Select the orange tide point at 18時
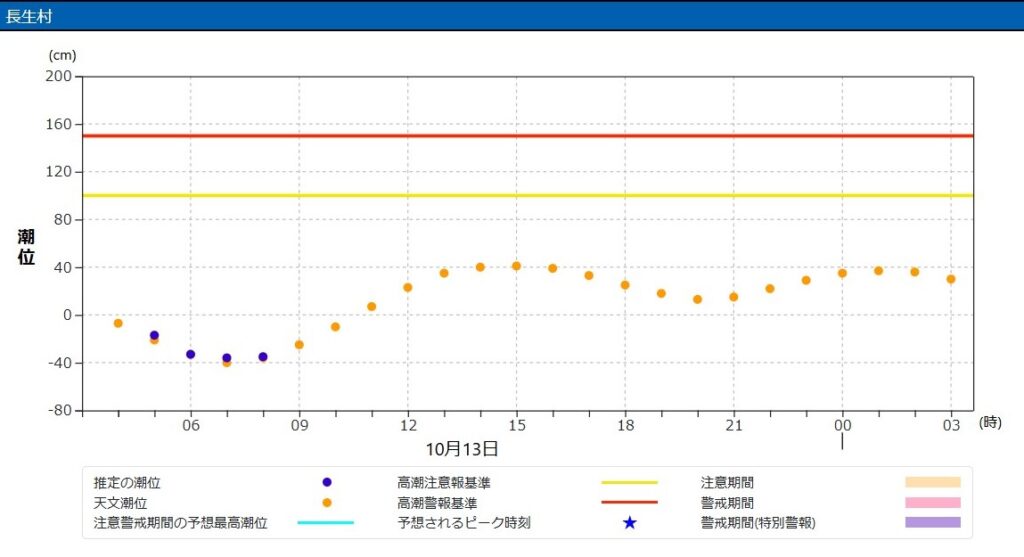Image resolution: width=1024 pixels, height=557 pixels. [x=625, y=285]
